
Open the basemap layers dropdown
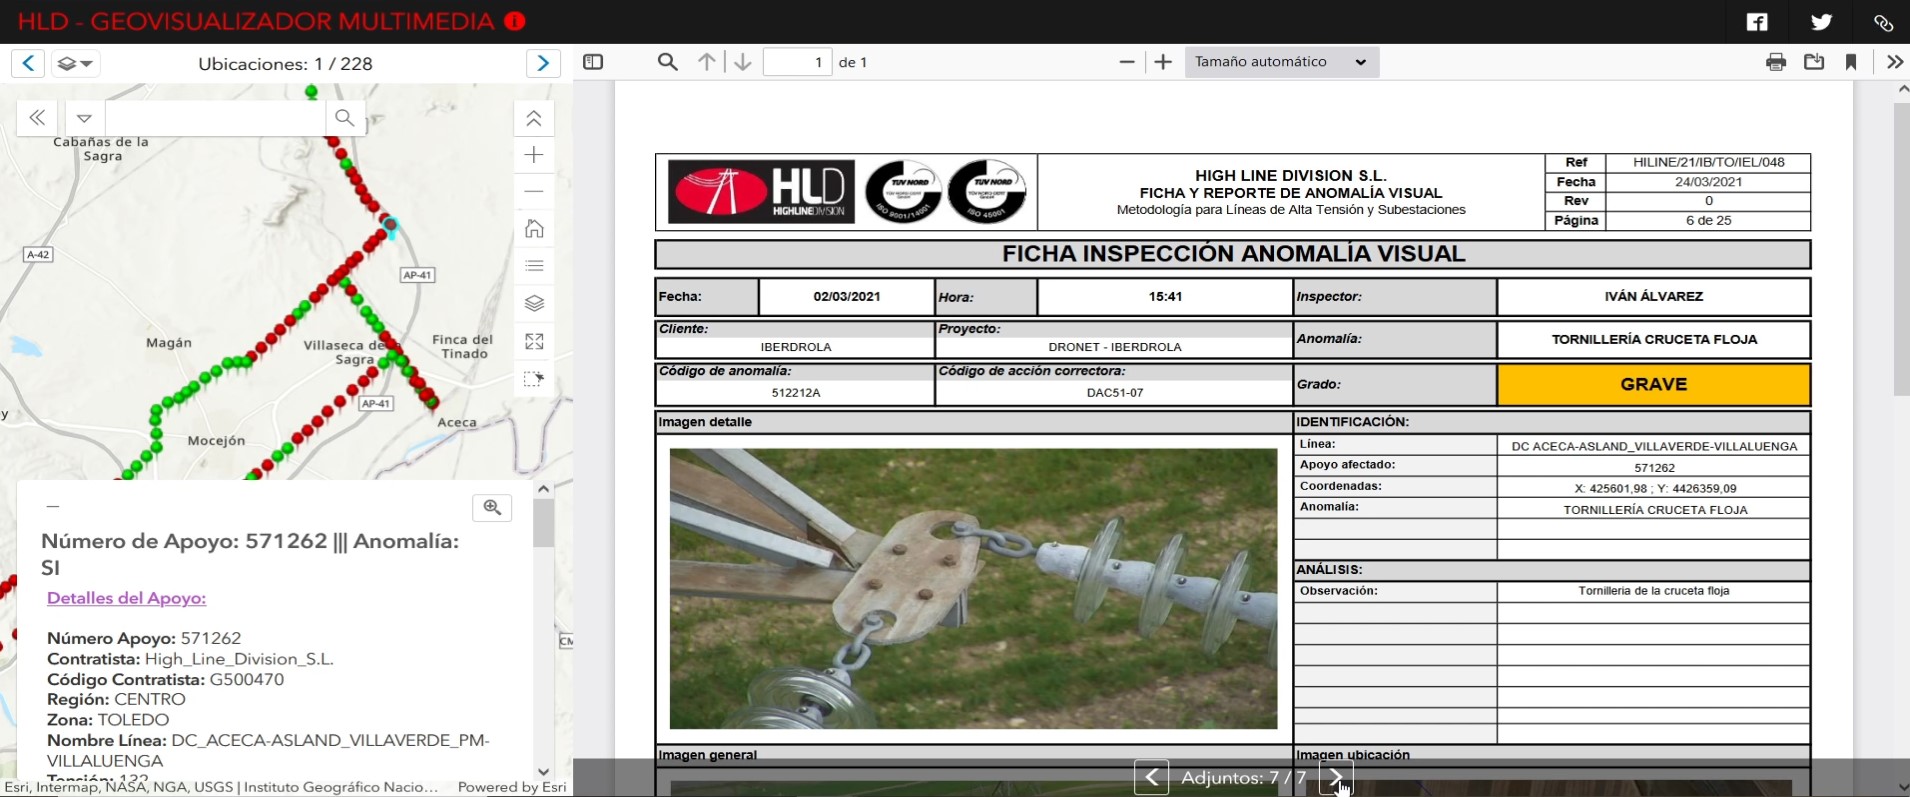point(74,64)
